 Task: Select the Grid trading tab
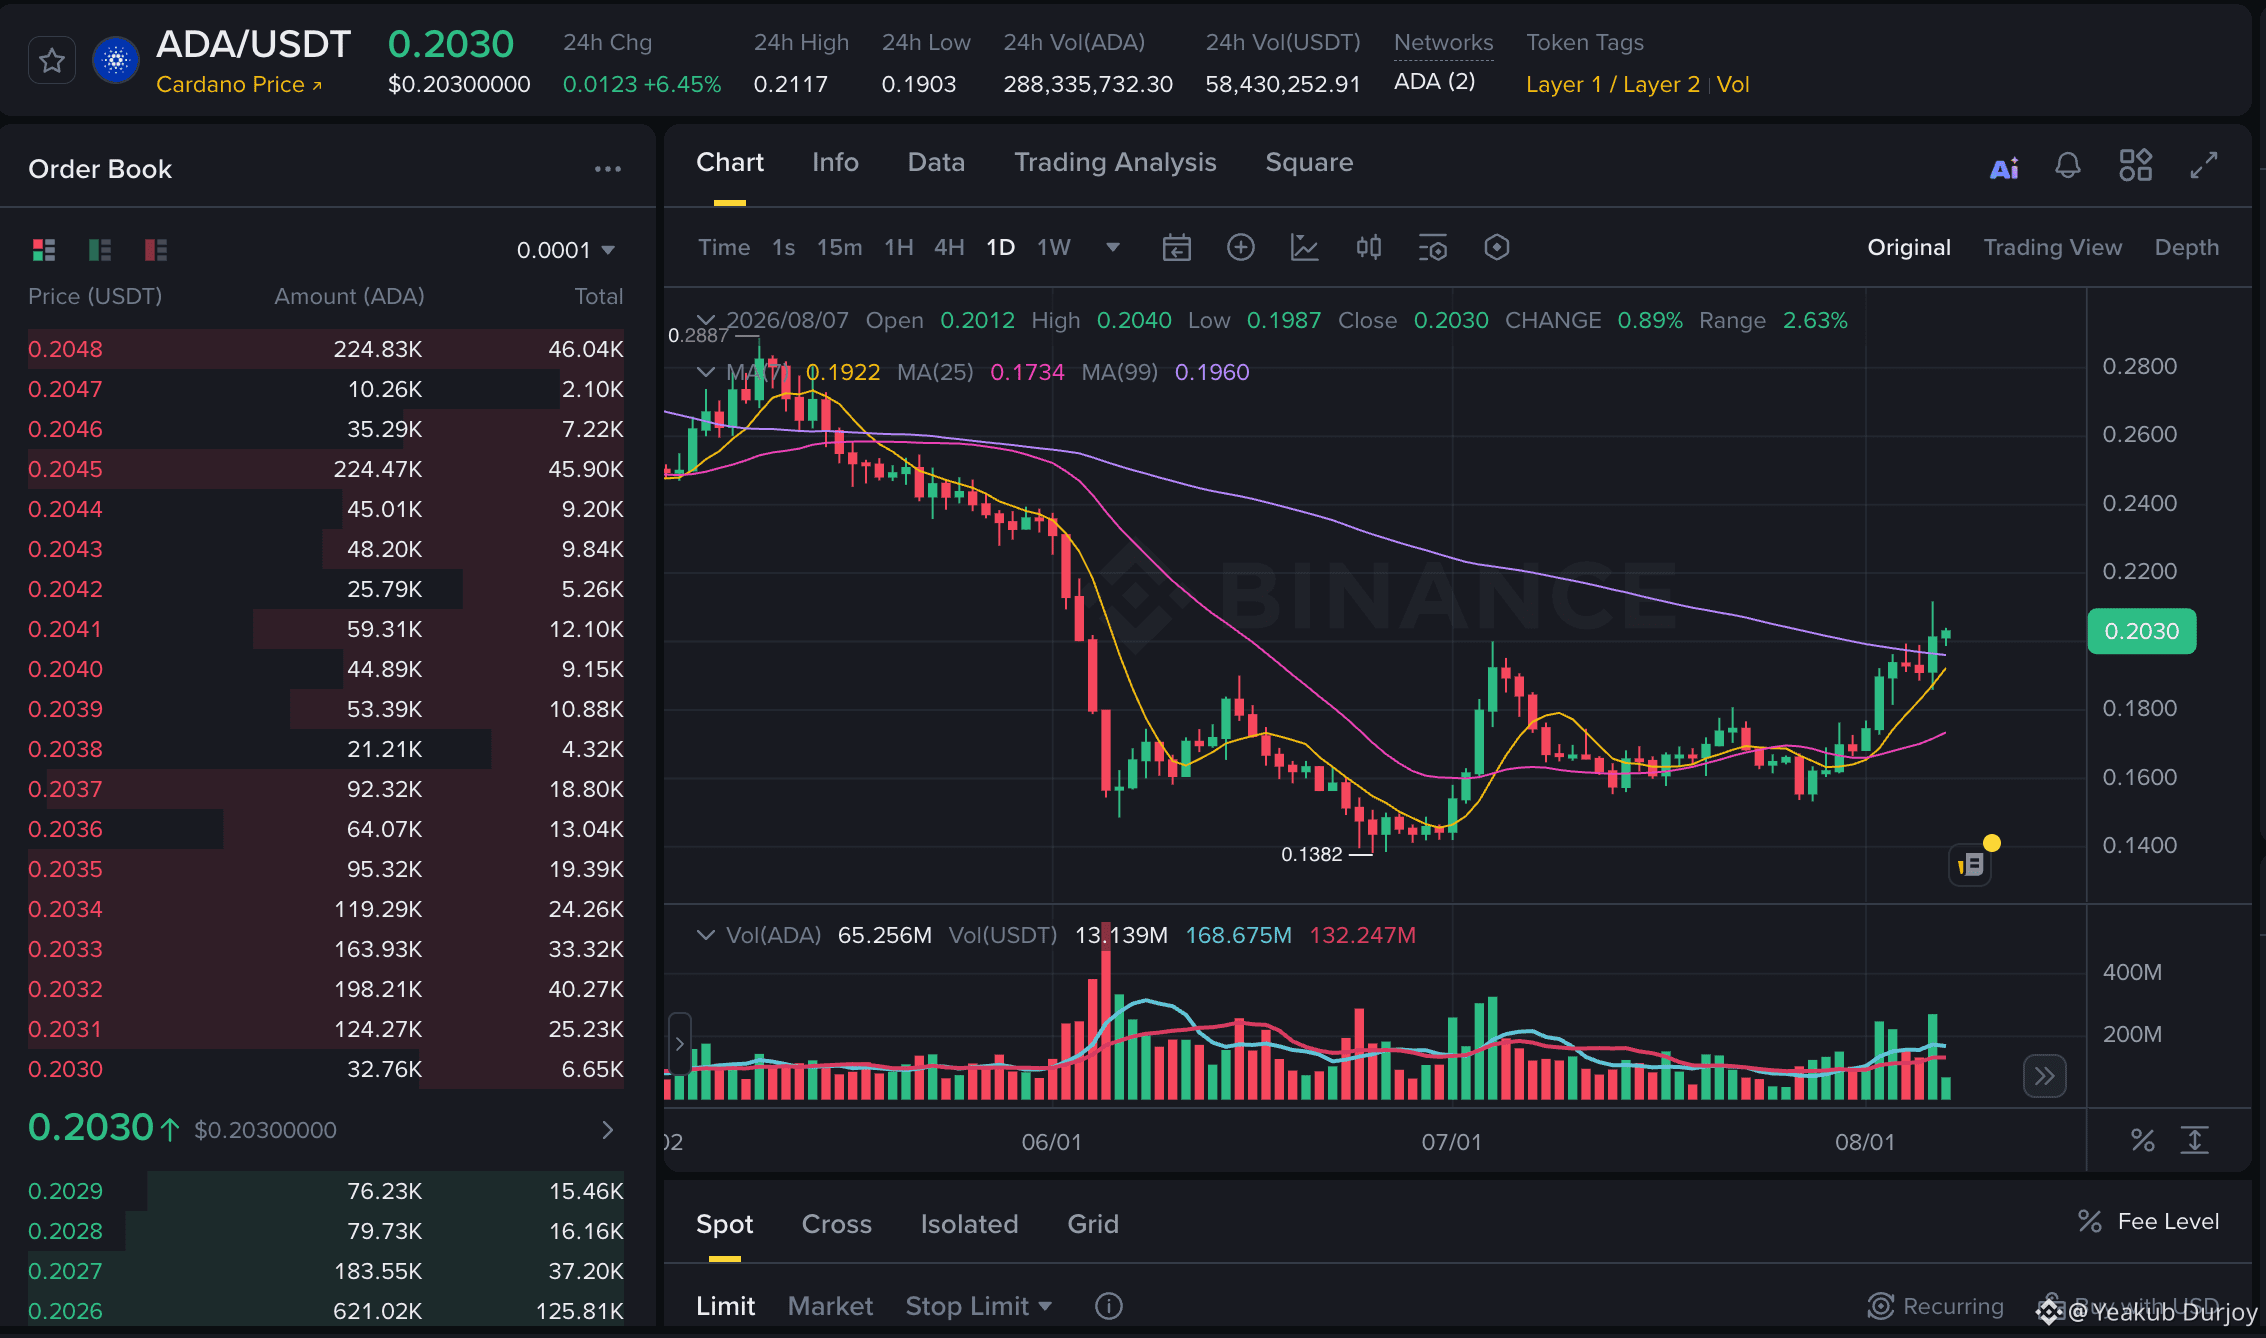(x=1093, y=1224)
